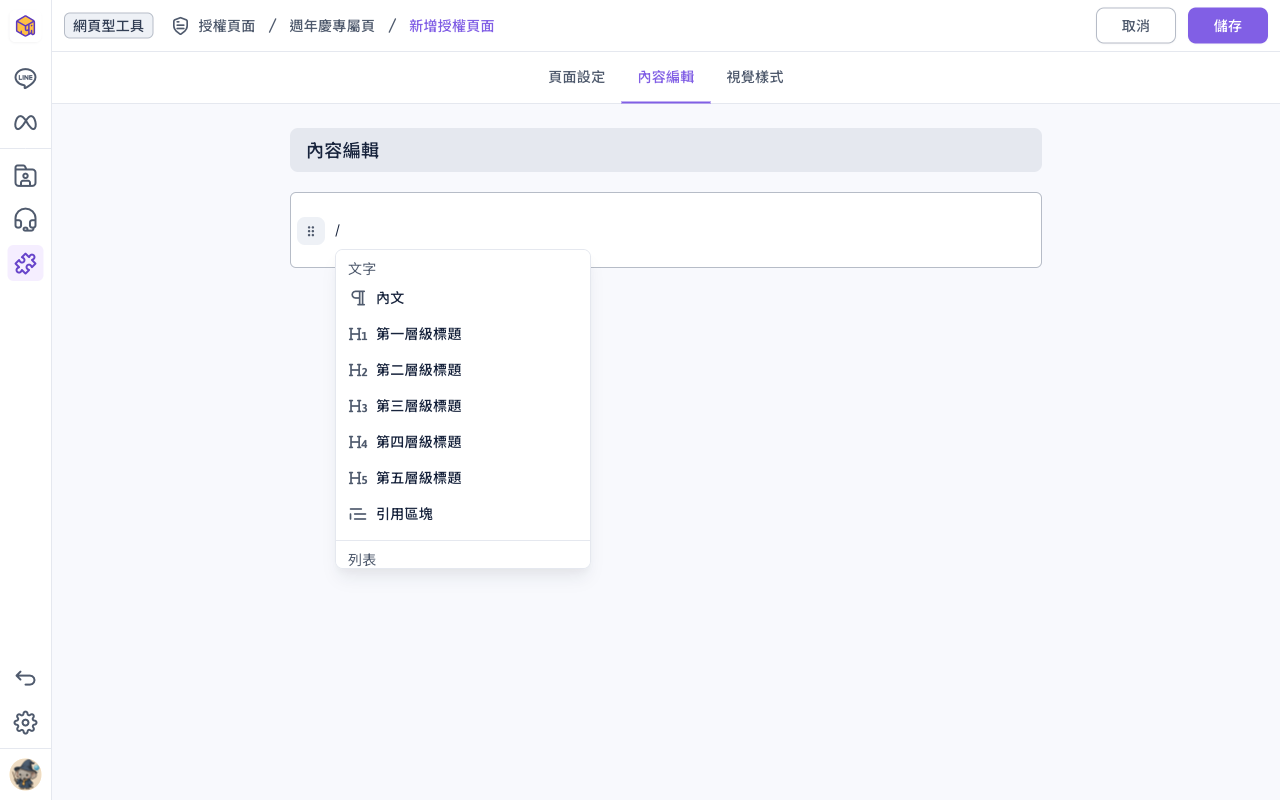Click the H4 icon for 第四層級標題
Screen dimensions: 1280x800
coord(358,442)
